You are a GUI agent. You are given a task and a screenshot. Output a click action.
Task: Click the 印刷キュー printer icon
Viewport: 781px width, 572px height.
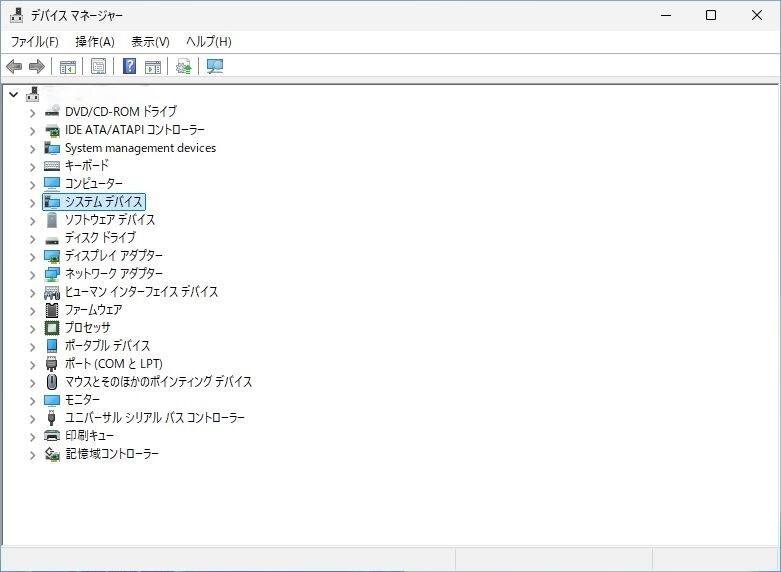tap(52, 436)
